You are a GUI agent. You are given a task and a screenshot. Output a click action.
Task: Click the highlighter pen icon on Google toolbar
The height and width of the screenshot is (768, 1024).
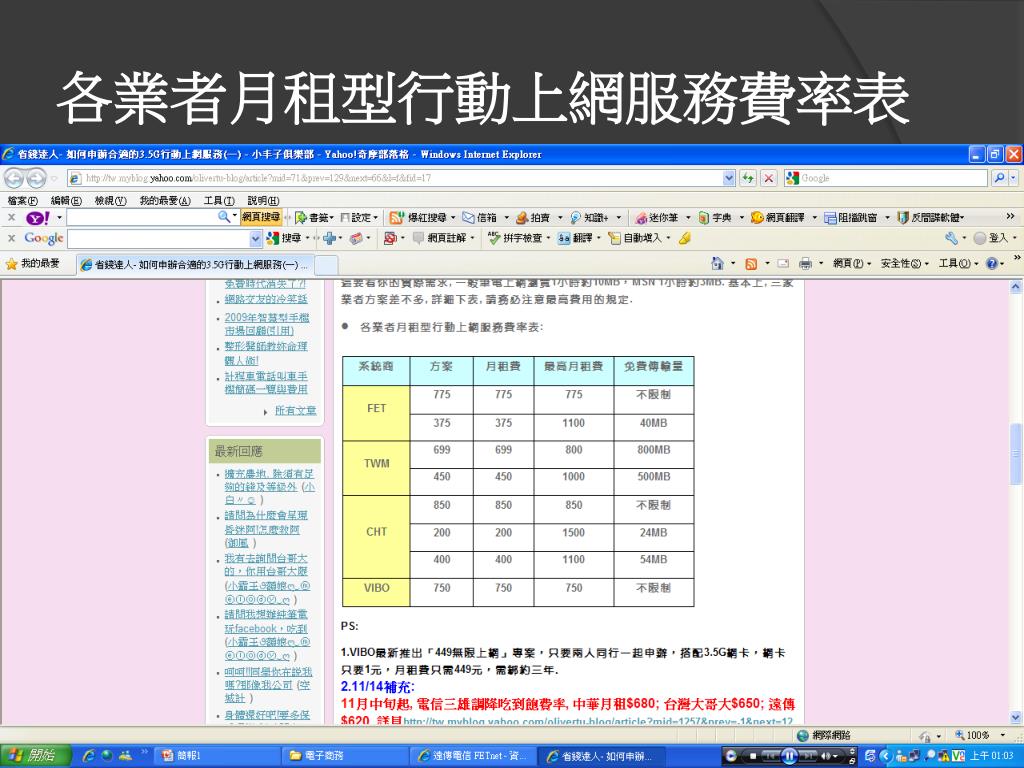[x=684, y=238]
